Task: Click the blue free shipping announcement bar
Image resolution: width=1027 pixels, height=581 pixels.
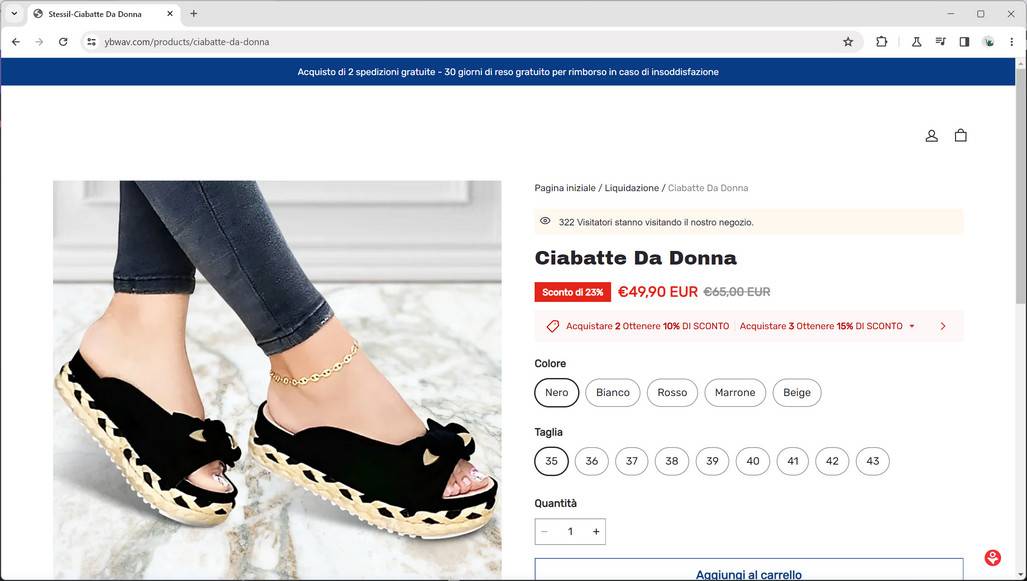Action: coord(508,72)
